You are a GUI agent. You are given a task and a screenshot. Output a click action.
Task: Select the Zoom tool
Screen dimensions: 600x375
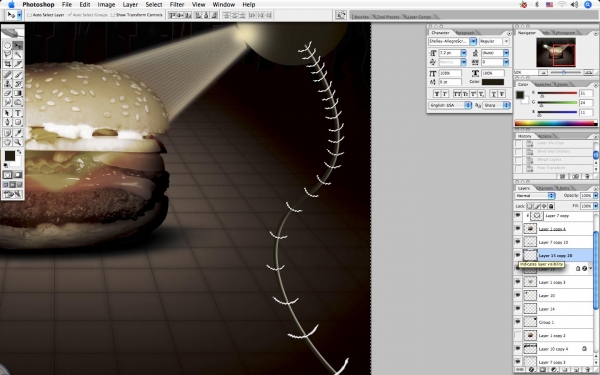click(18, 142)
